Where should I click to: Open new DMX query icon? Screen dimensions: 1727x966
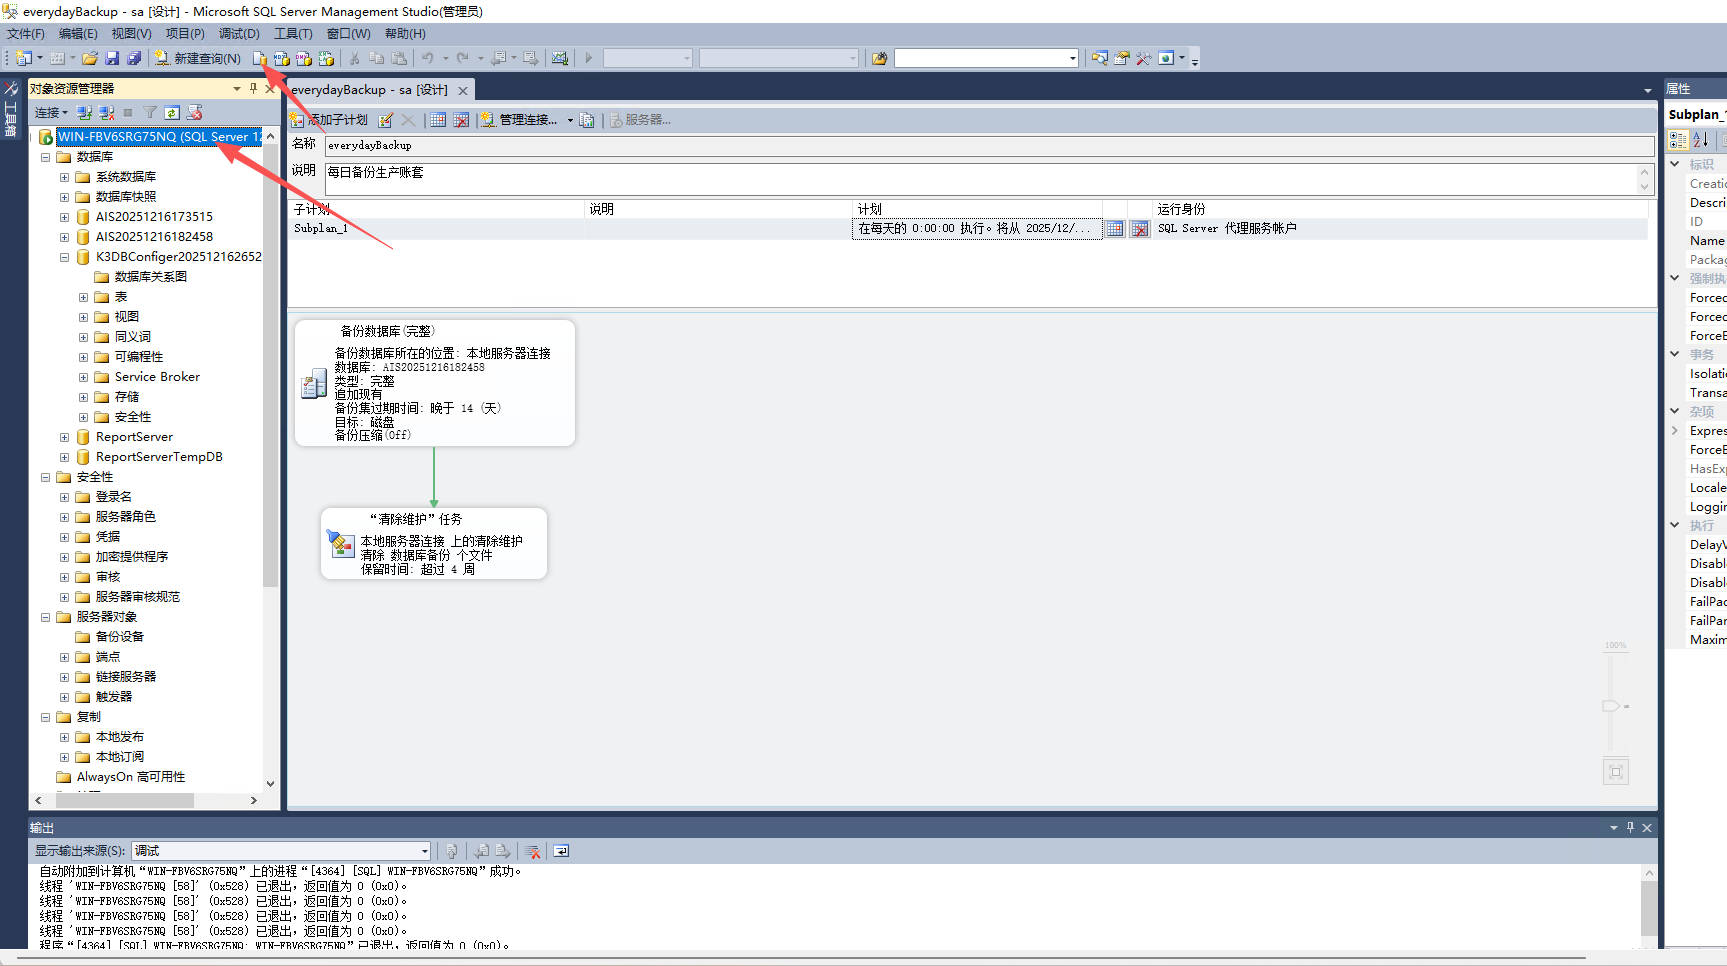(x=304, y=58)
